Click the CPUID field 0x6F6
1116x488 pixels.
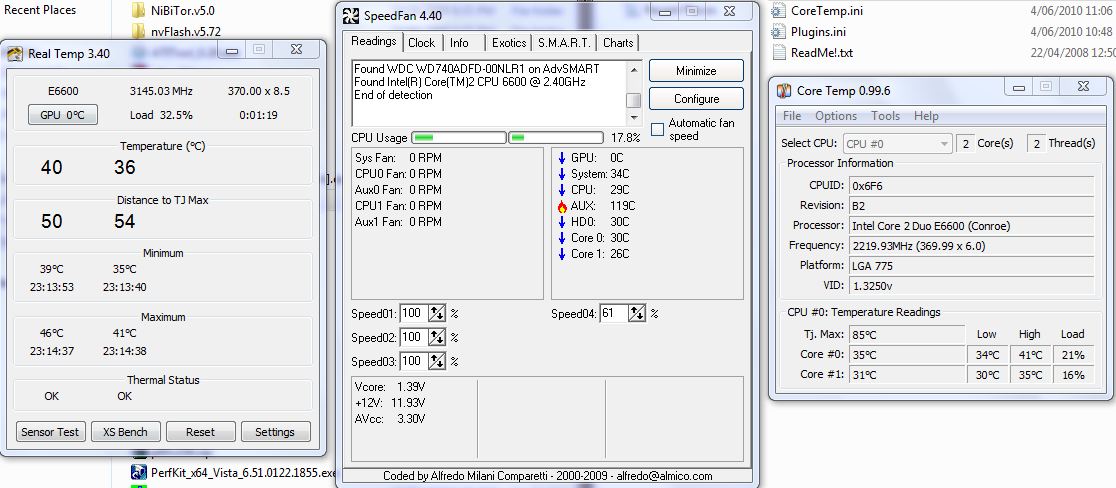[x=972, y=186]
